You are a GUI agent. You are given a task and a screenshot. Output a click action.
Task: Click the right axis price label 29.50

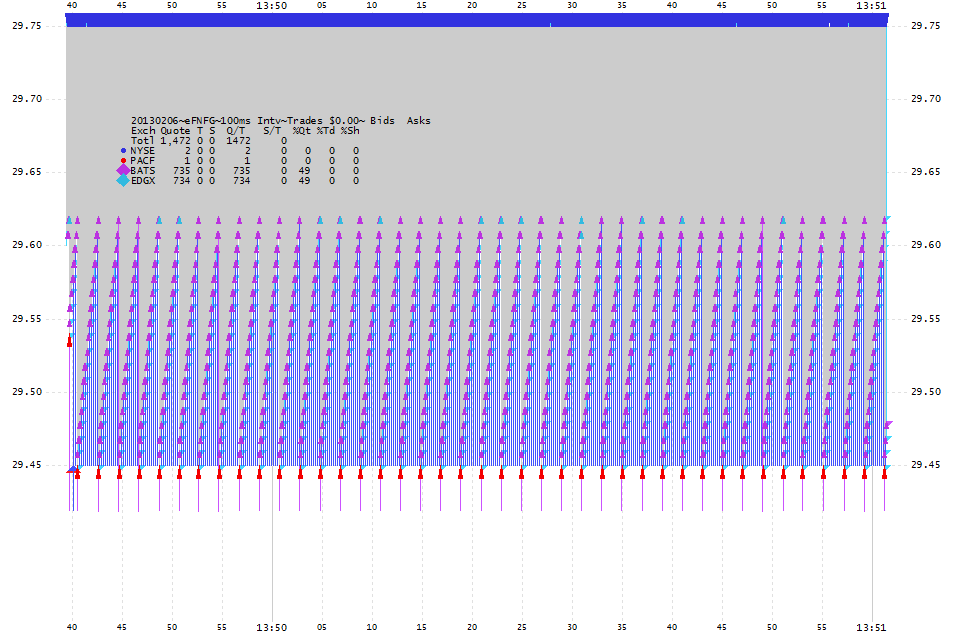[926, 392]
